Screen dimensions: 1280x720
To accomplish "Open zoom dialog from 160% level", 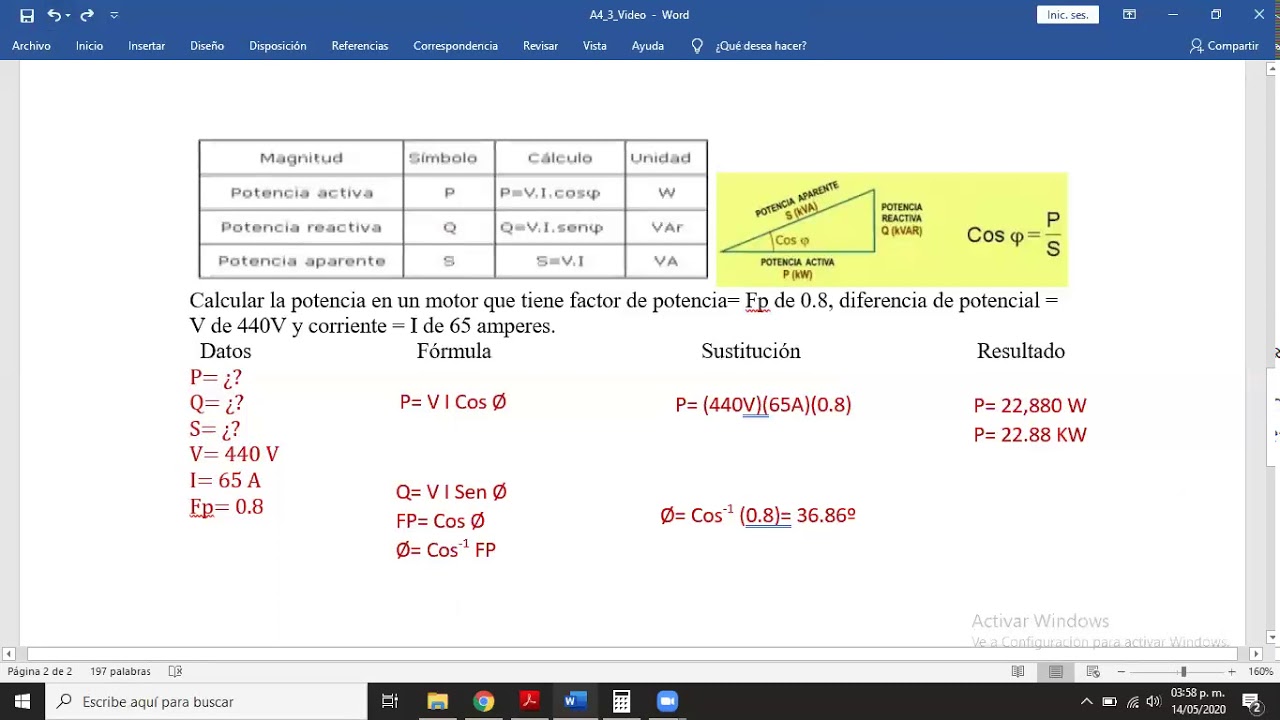I will click(x=1260, y=672).
